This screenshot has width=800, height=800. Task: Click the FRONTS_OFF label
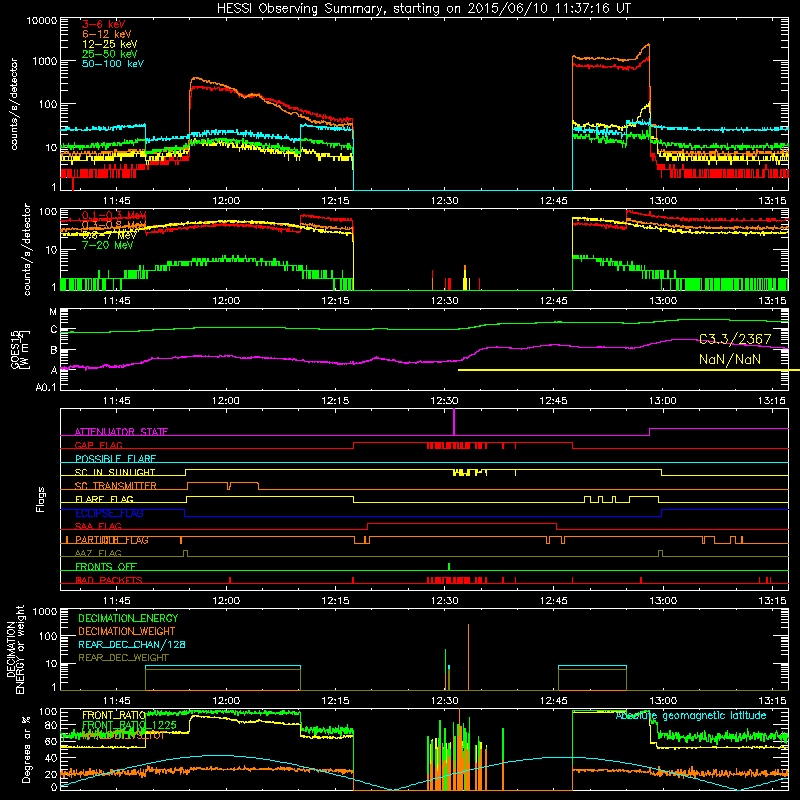click(106, 567)
